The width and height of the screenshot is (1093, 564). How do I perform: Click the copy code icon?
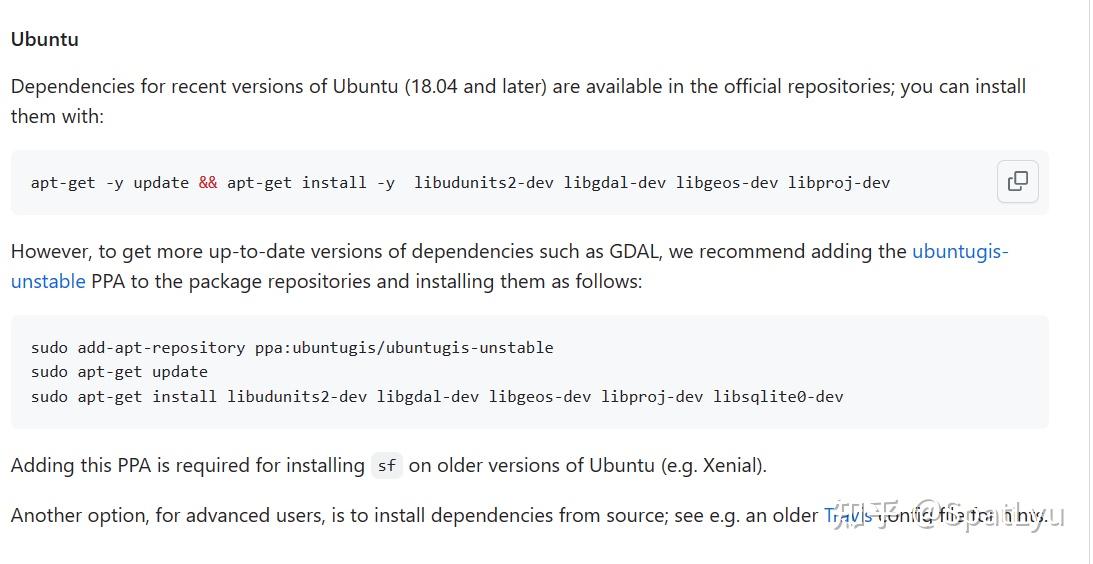click(1018, 181)
